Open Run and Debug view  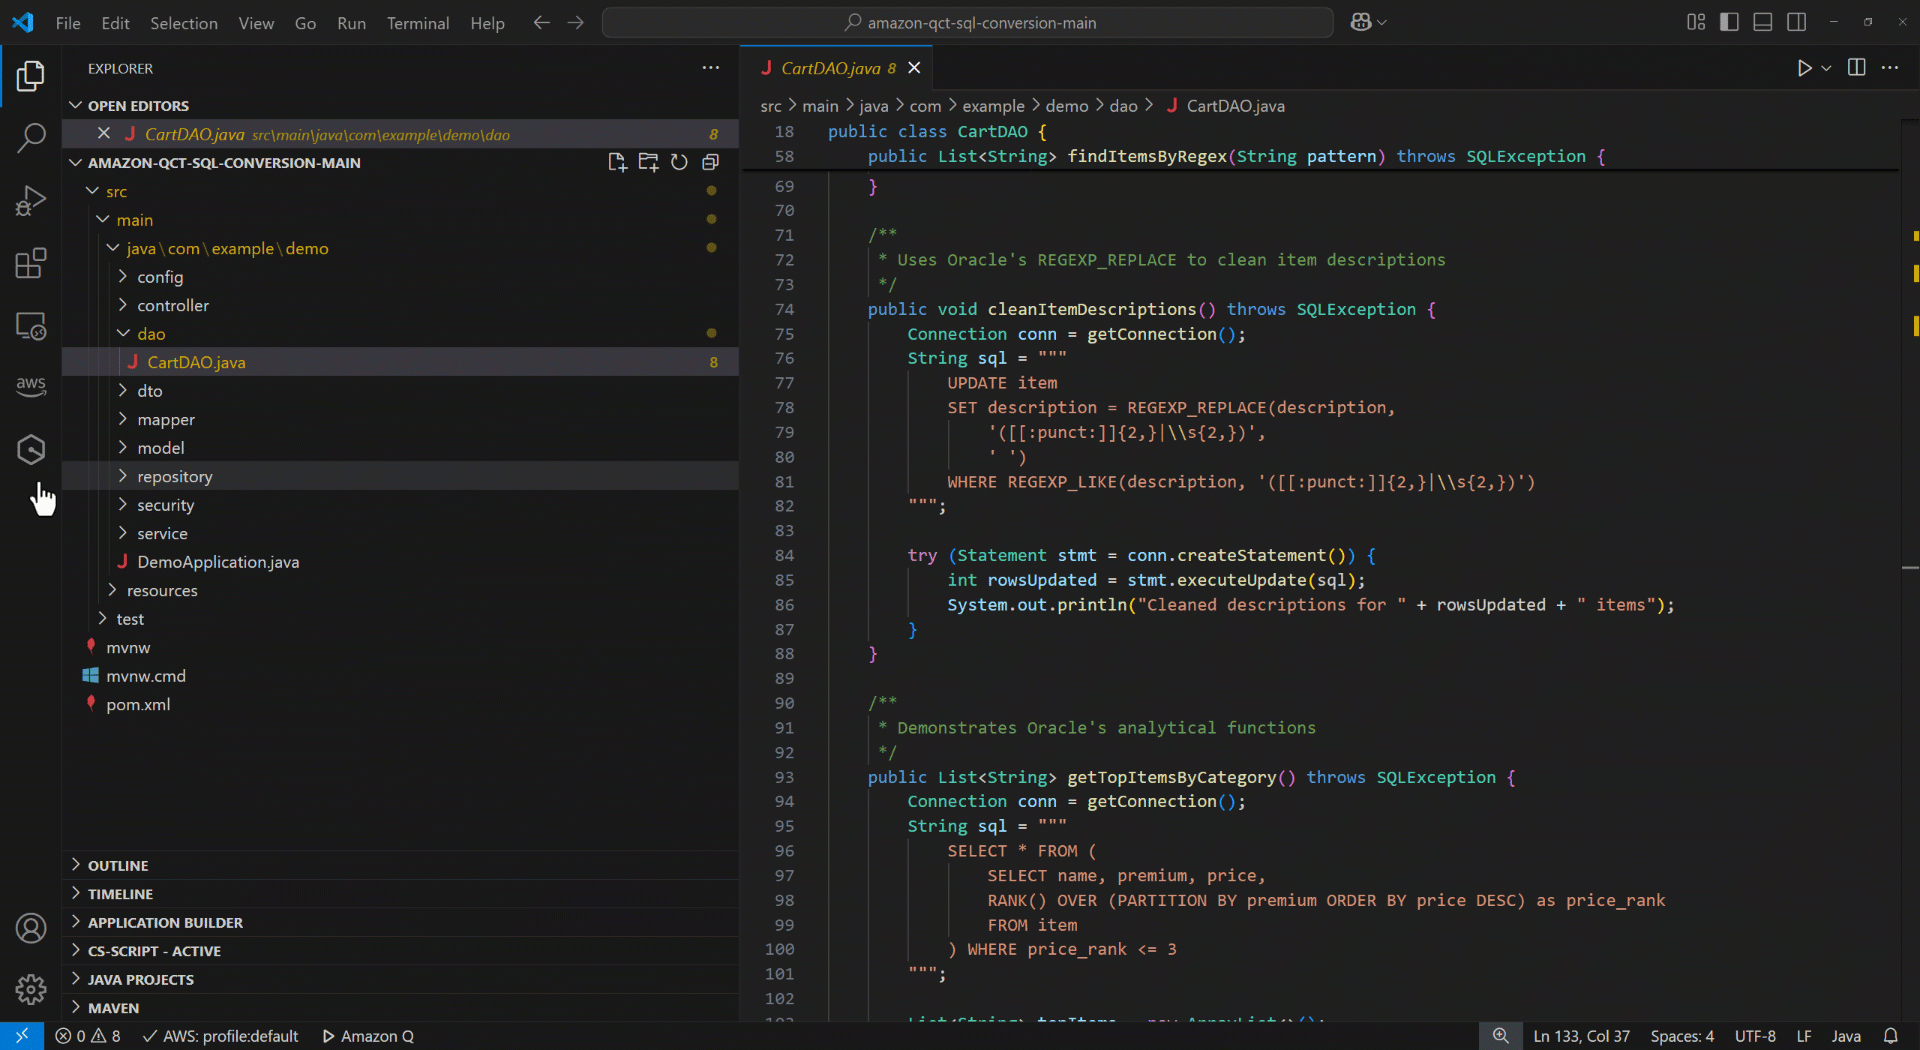(31, 201)
